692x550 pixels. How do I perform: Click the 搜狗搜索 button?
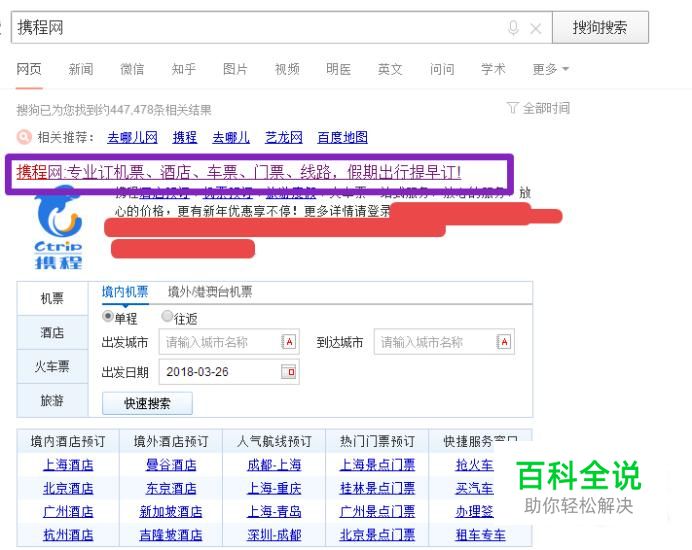(x=600, y=27)
